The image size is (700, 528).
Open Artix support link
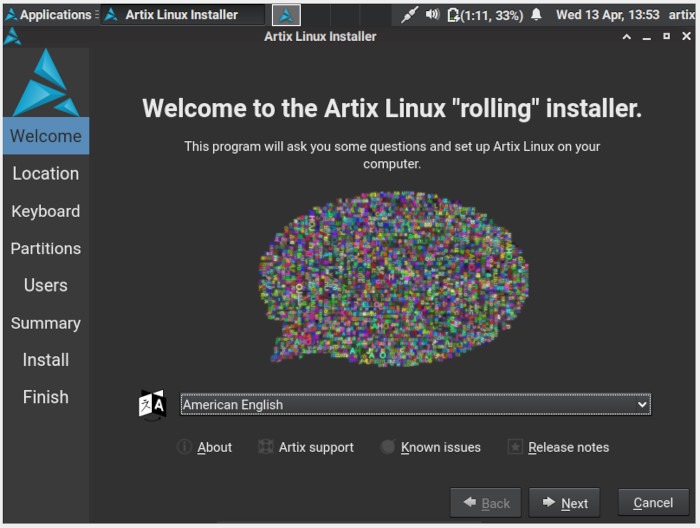coord(306,447)
